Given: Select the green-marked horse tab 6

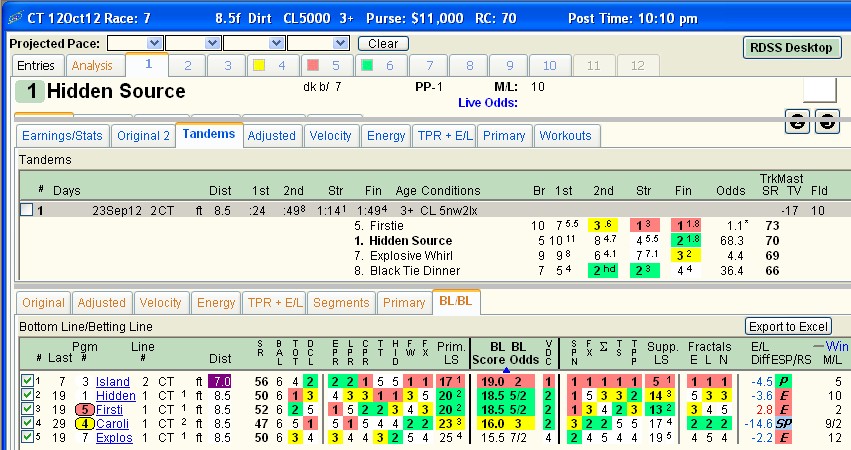Looking at the screenshot, I should click(380, 66).
